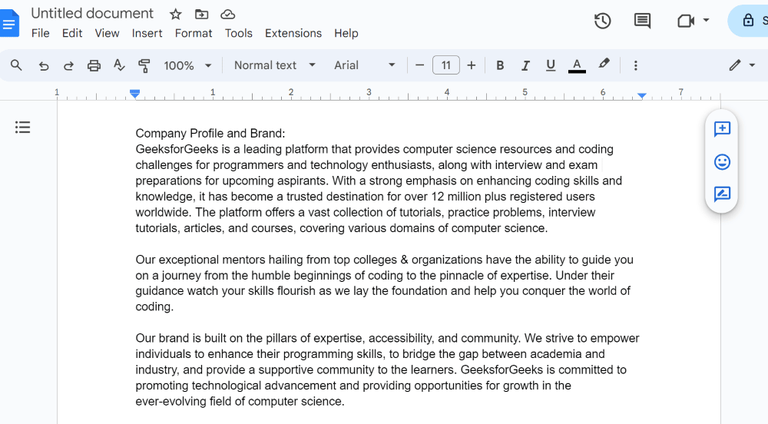
Task: Undo the last action
Action: (x=44, y=65)
